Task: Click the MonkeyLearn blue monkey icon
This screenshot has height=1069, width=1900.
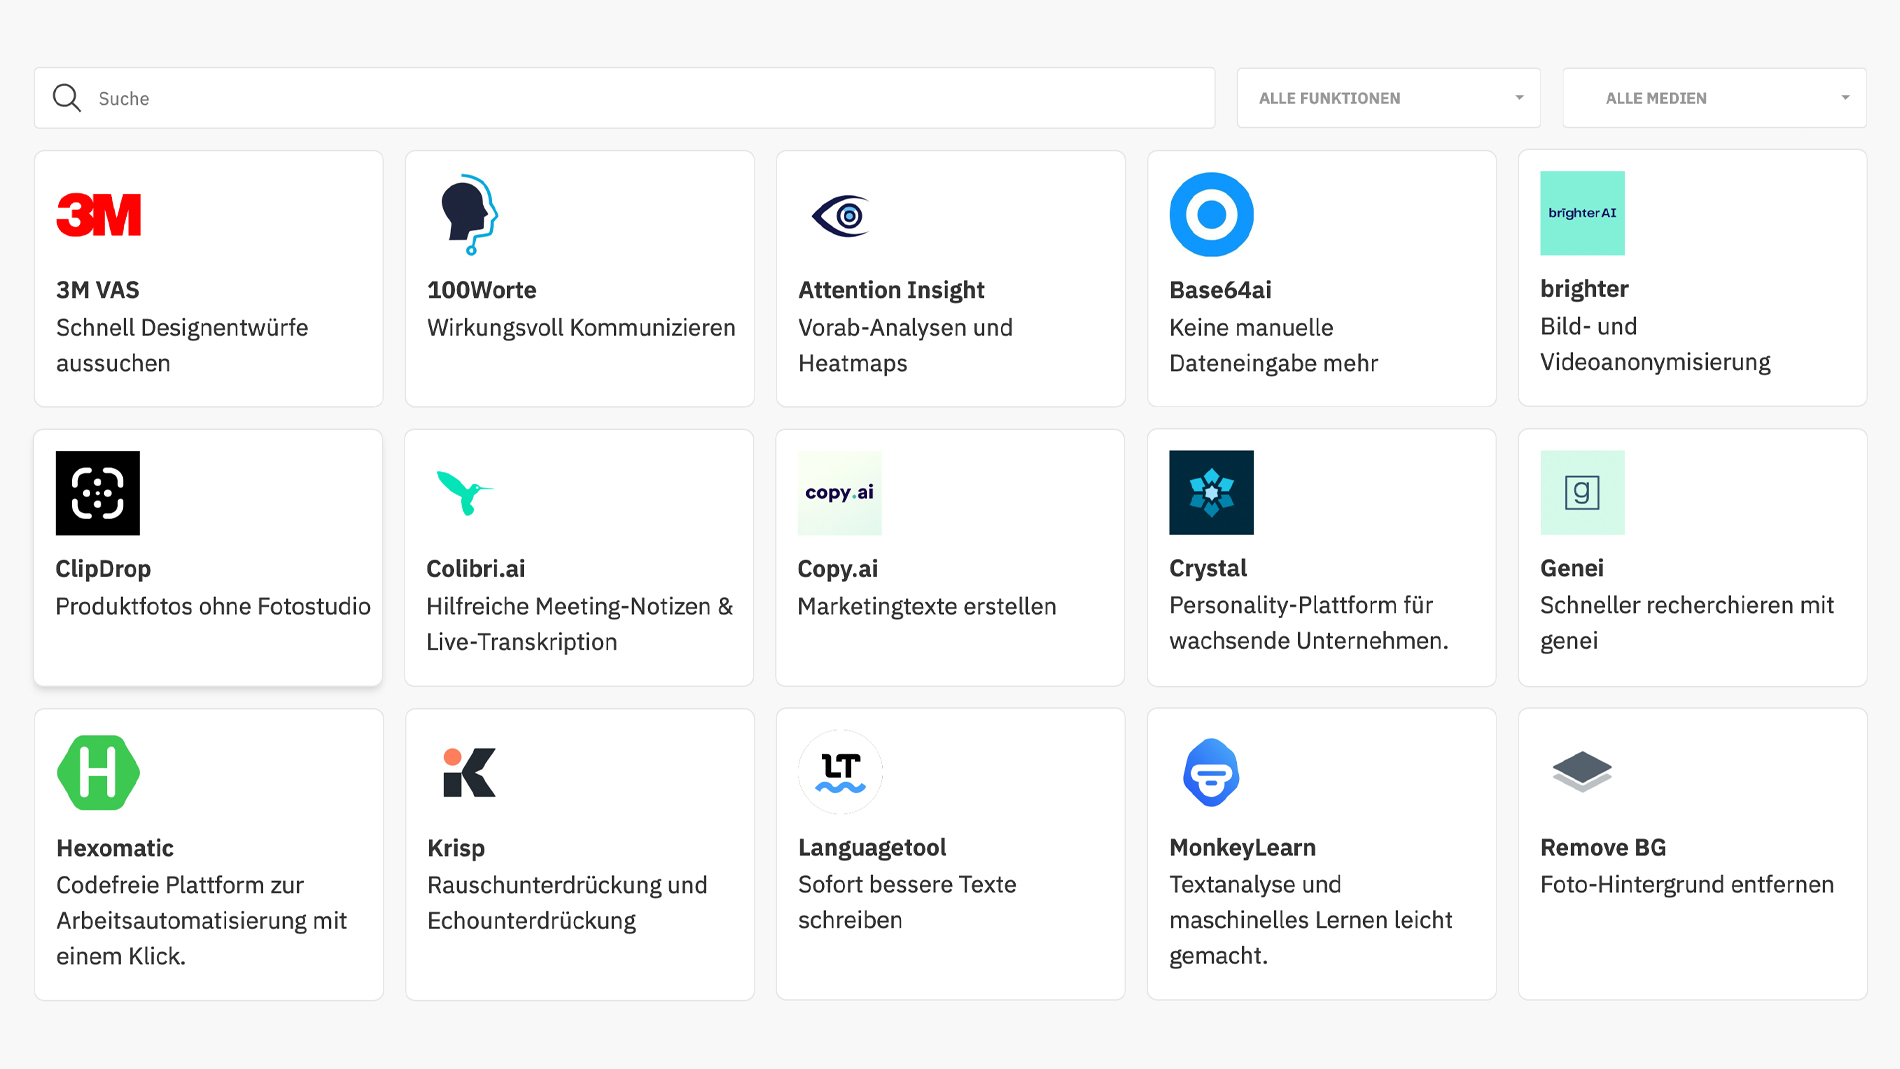Action: pos(1211,772)
